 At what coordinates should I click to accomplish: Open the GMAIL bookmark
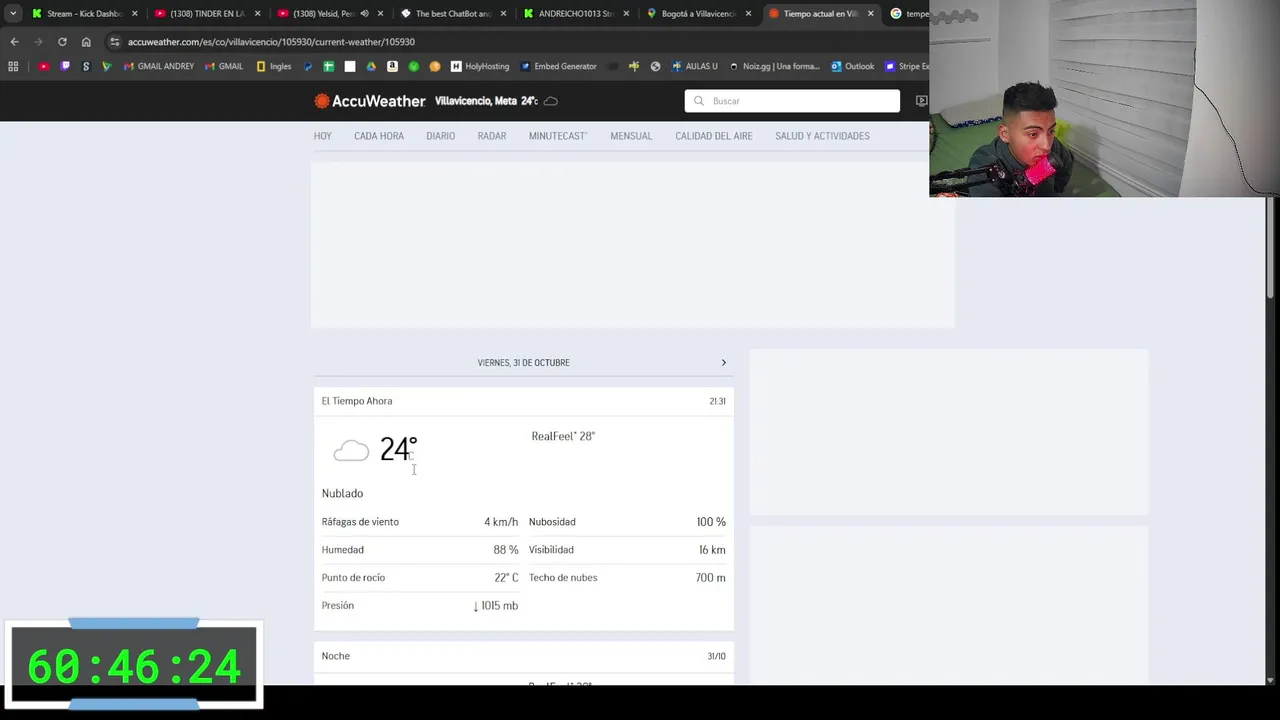pyautogui.click(x=224, y=66)
